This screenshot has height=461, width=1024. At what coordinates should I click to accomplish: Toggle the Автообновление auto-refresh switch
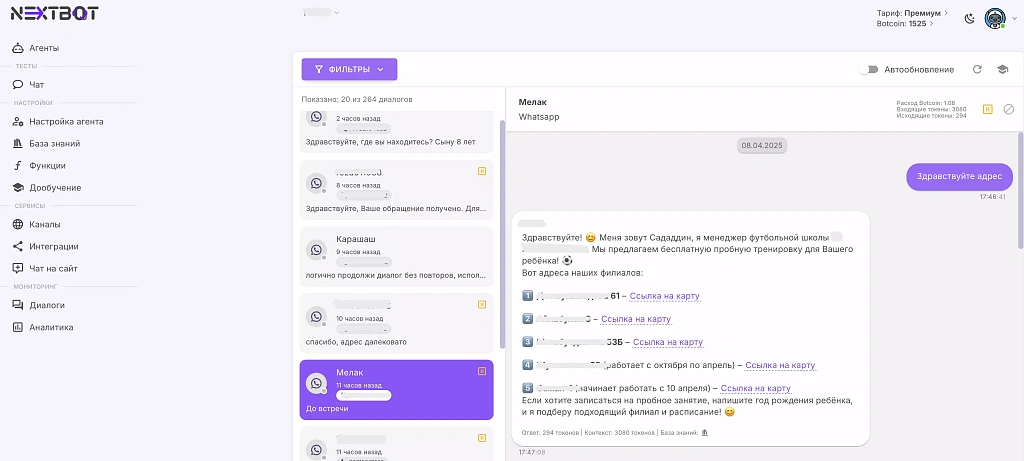coord(869,69)
